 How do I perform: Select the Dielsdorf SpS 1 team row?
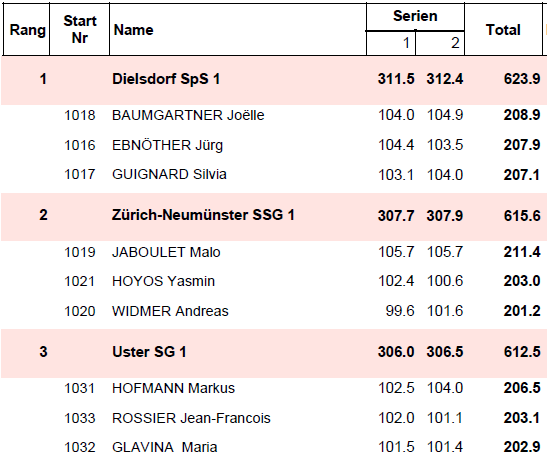(x=274, y=80)
